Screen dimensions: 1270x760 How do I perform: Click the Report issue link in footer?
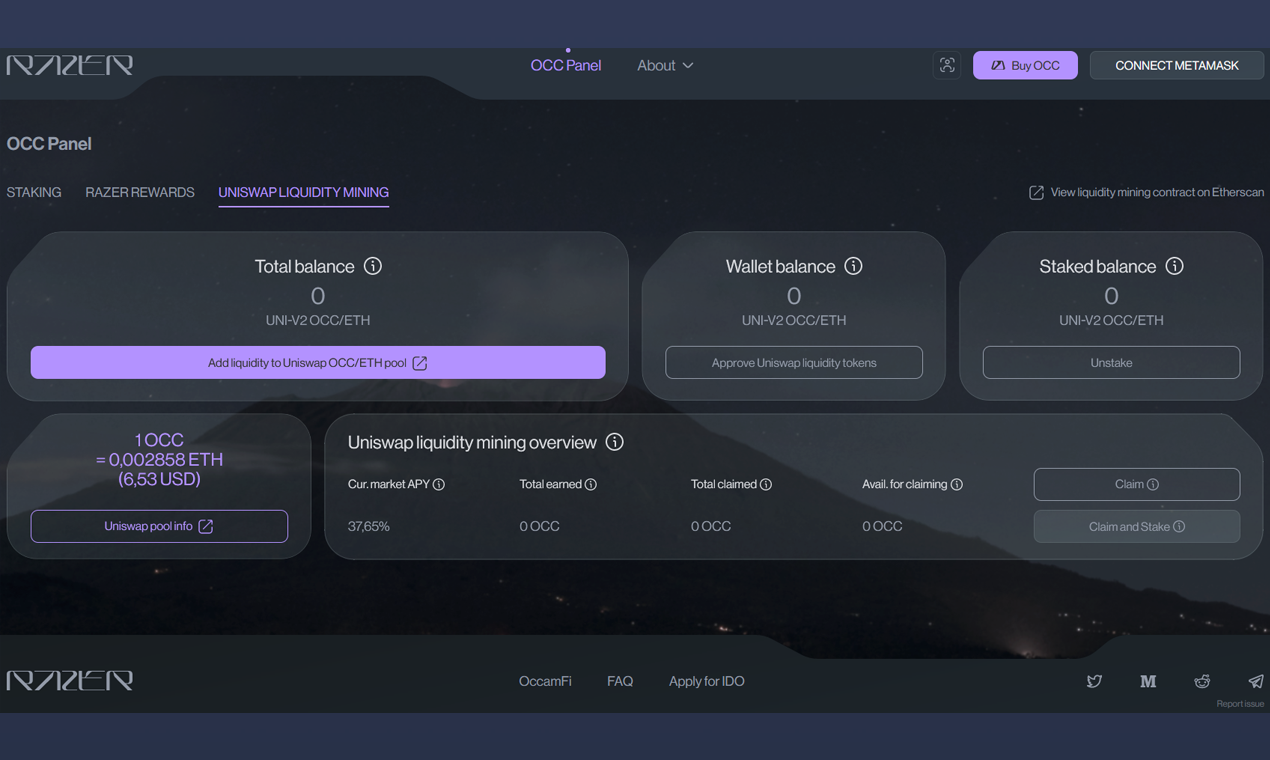(1240, 703)
